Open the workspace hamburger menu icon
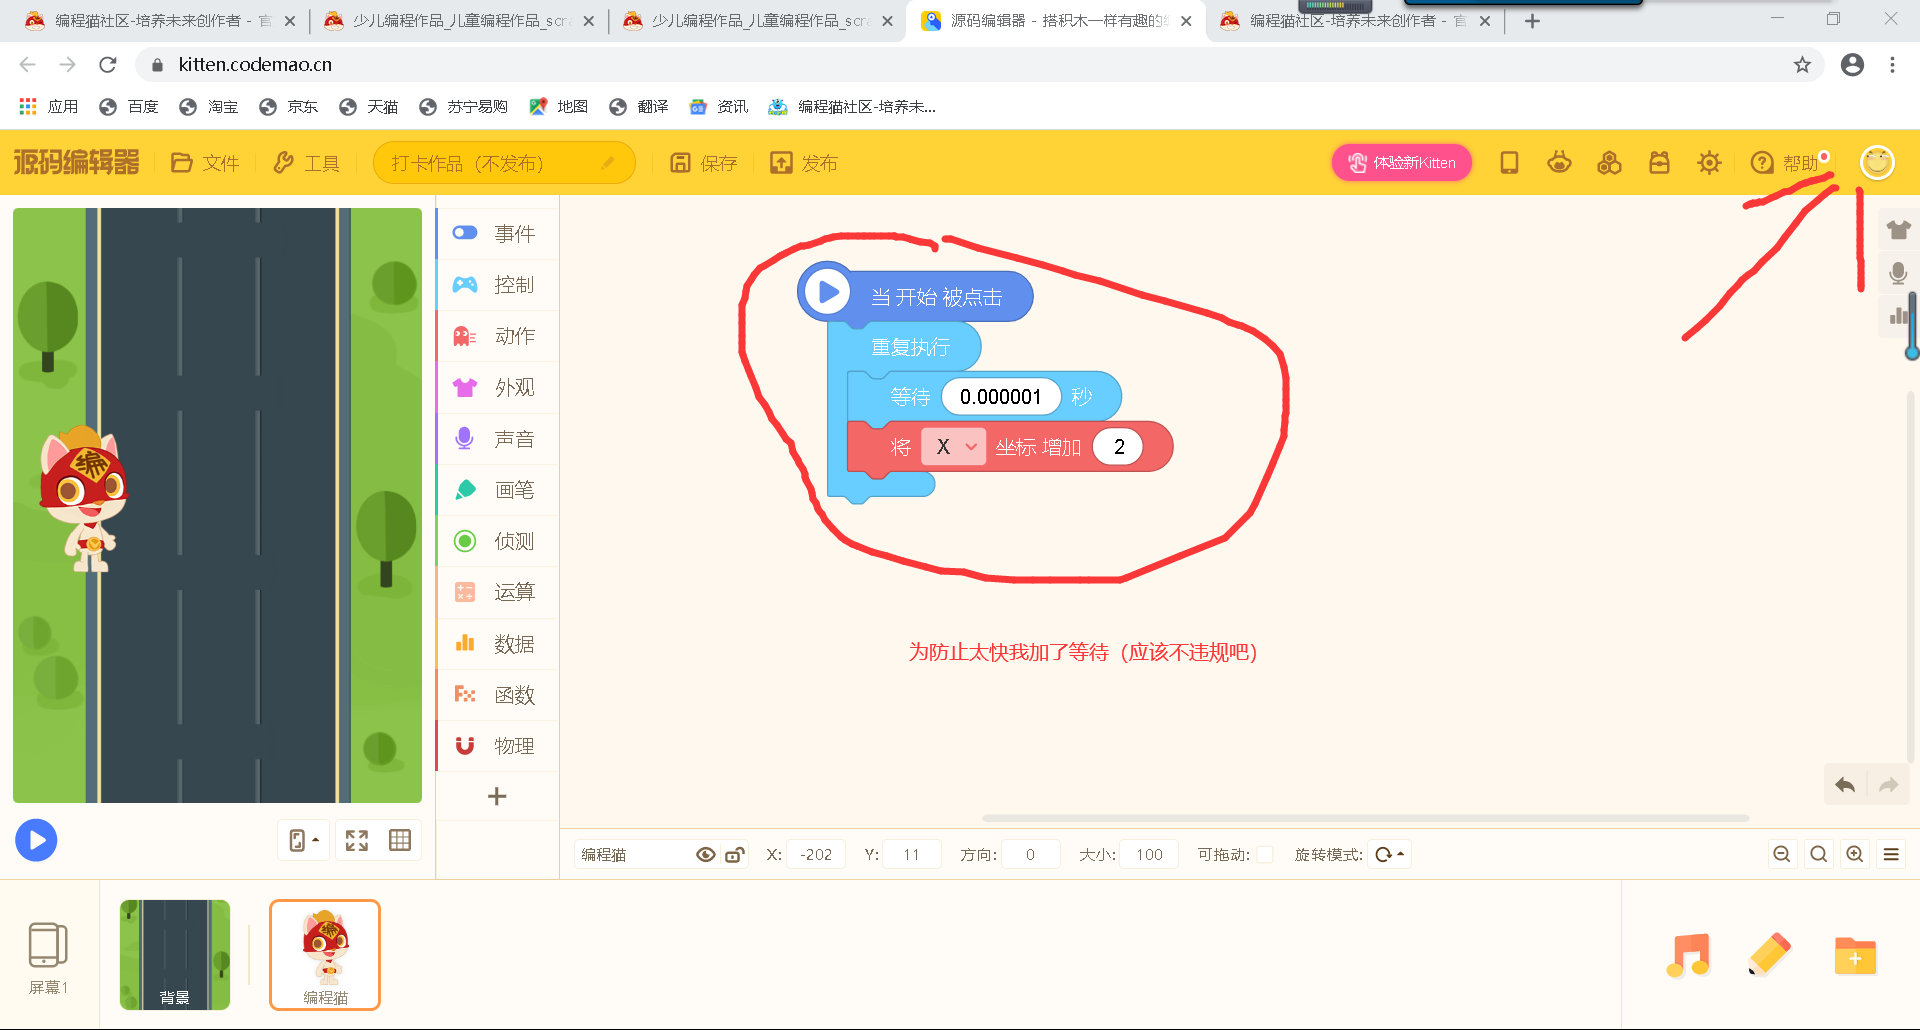 pos(1891,854)
